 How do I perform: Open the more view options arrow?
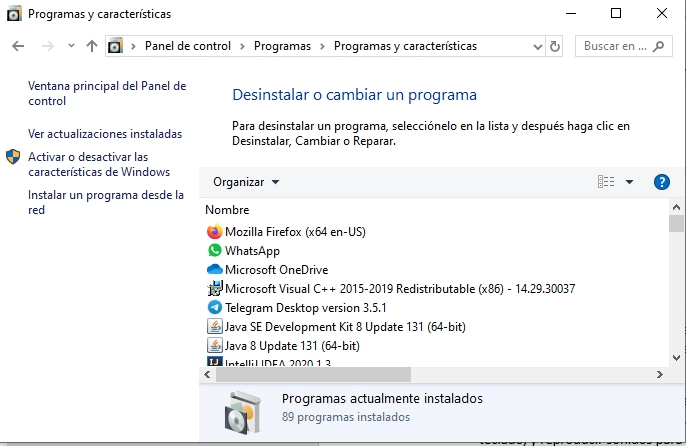[x=629, y=182]
